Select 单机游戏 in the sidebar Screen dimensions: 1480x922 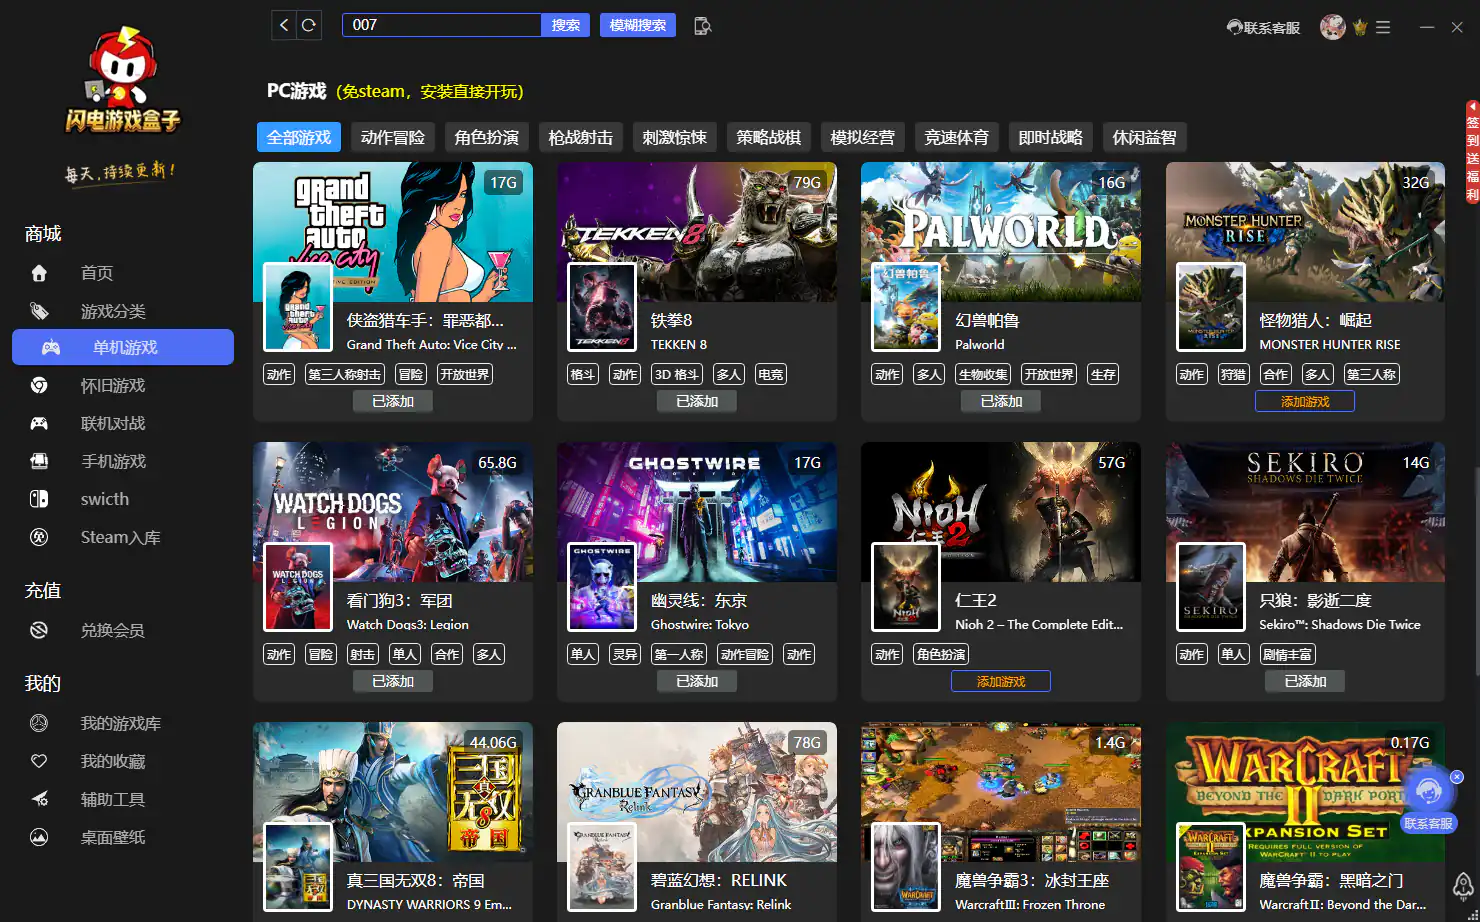point(122,347)
